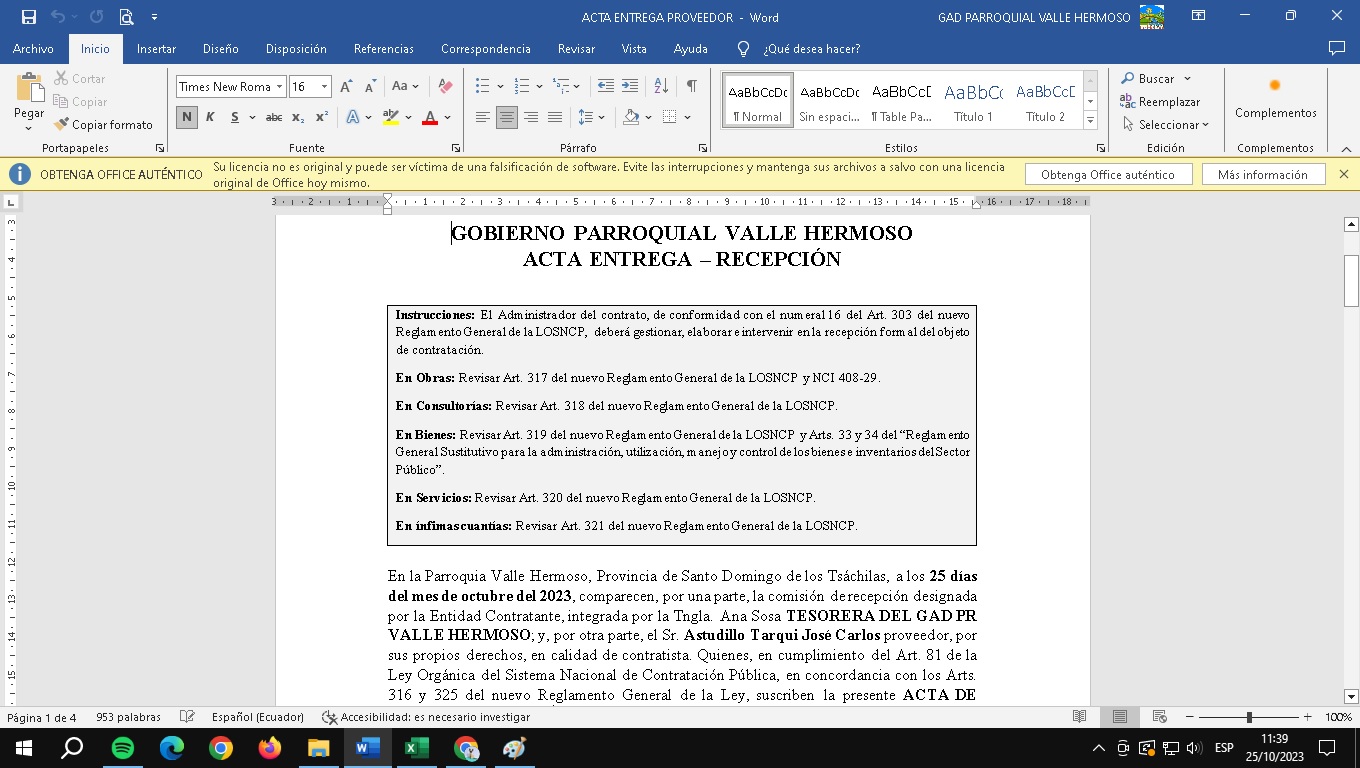Click the clear all formatting eraser icon
This screenshot has height=768, width=1360.
(446, 87)
